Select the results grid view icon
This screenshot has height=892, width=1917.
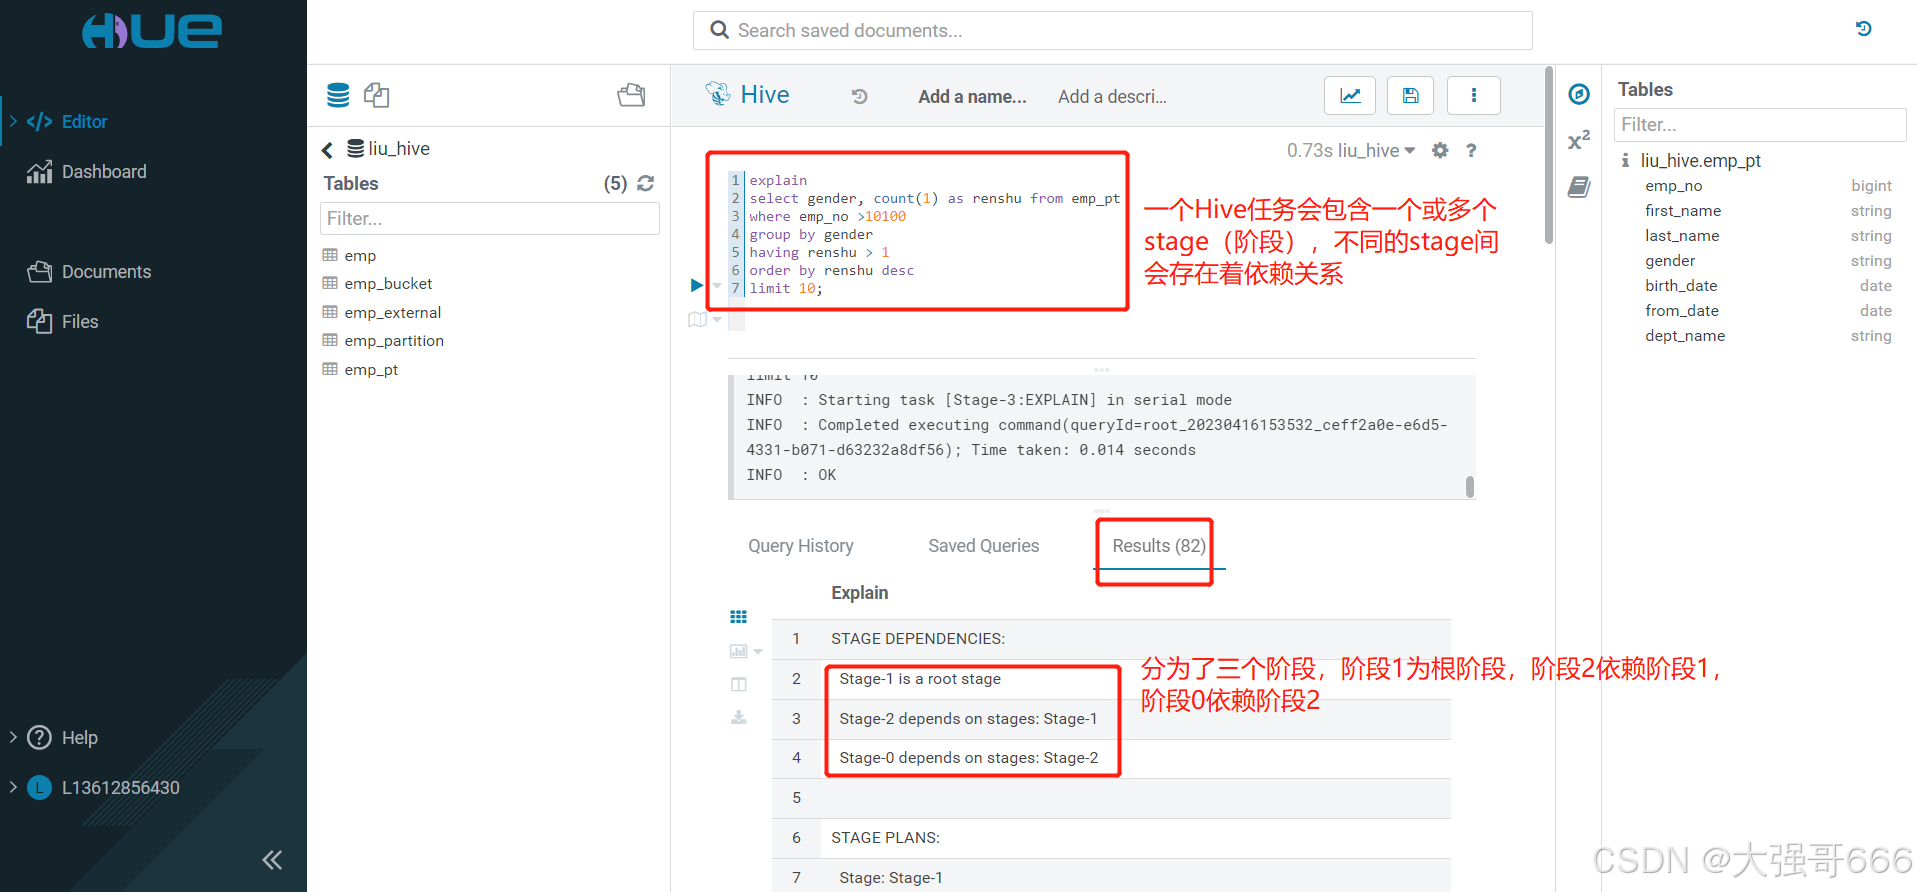739,617
